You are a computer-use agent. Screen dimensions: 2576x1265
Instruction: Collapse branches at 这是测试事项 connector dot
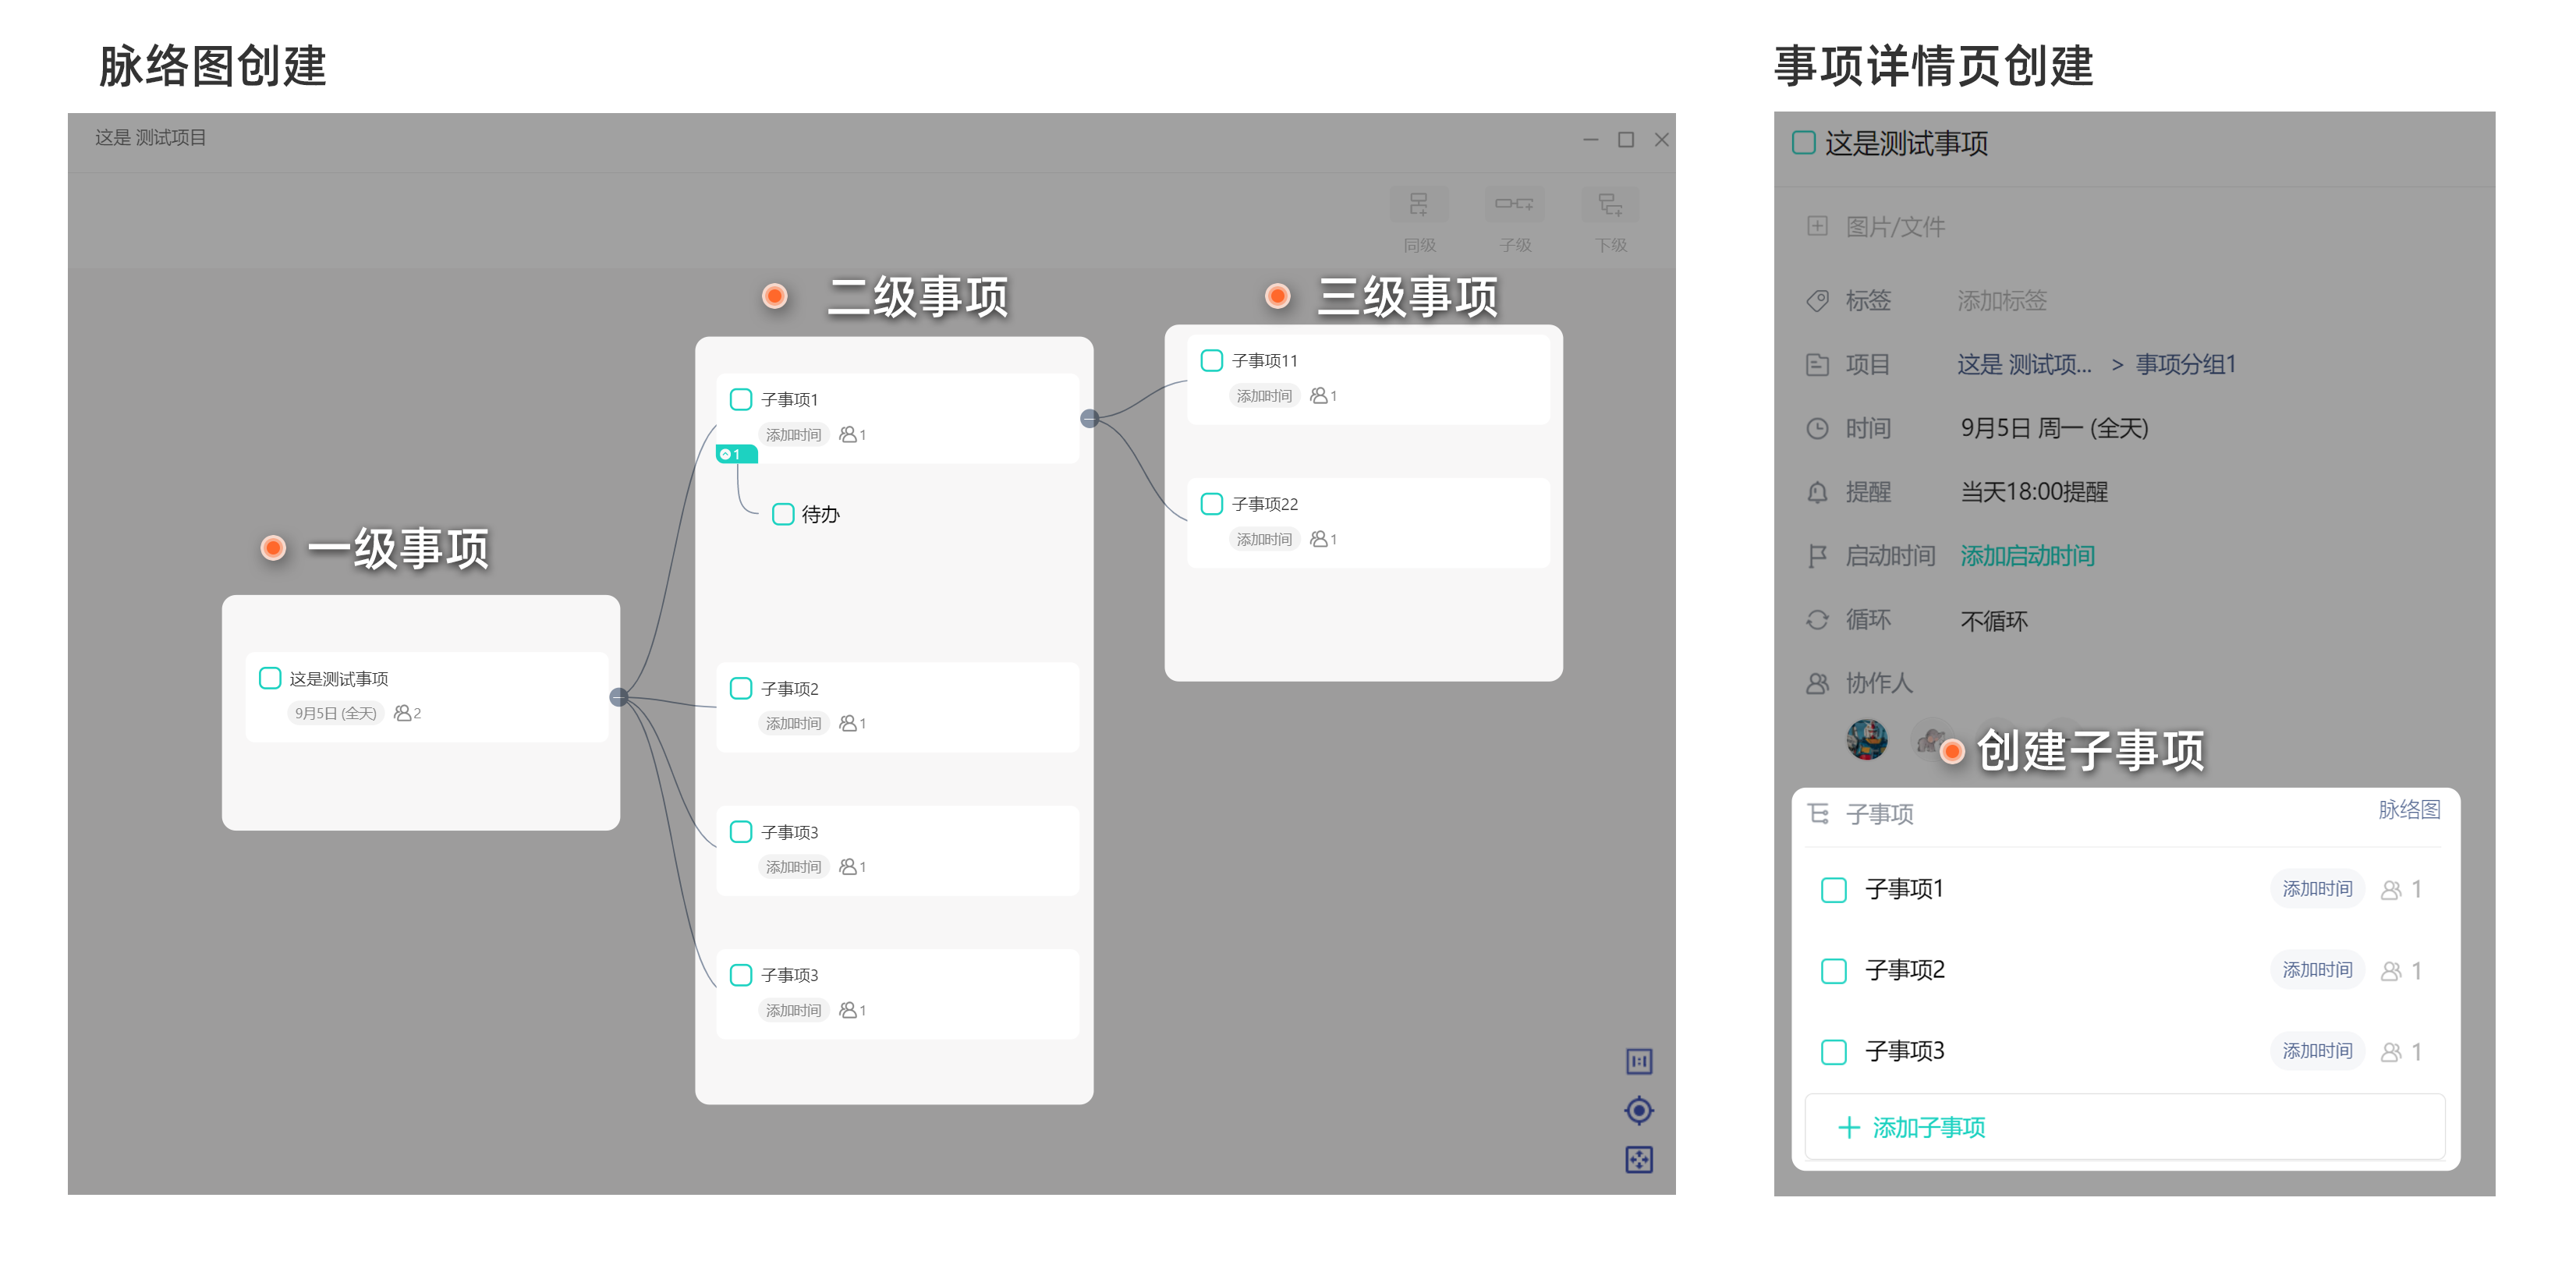[619, 697]
